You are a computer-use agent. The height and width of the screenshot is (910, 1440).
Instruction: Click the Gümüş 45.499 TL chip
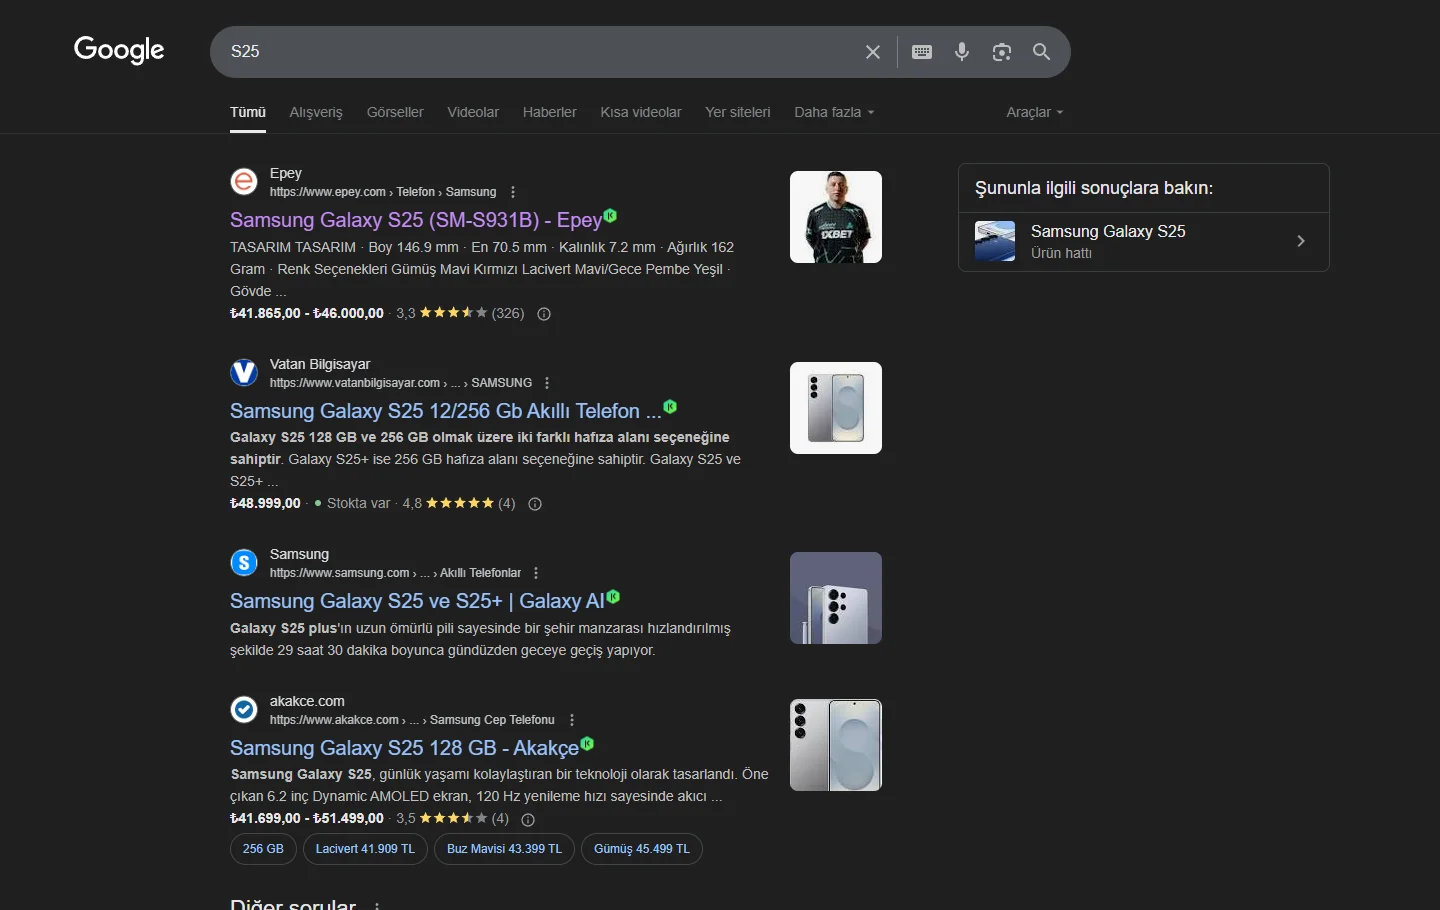[x=642, y=849]
